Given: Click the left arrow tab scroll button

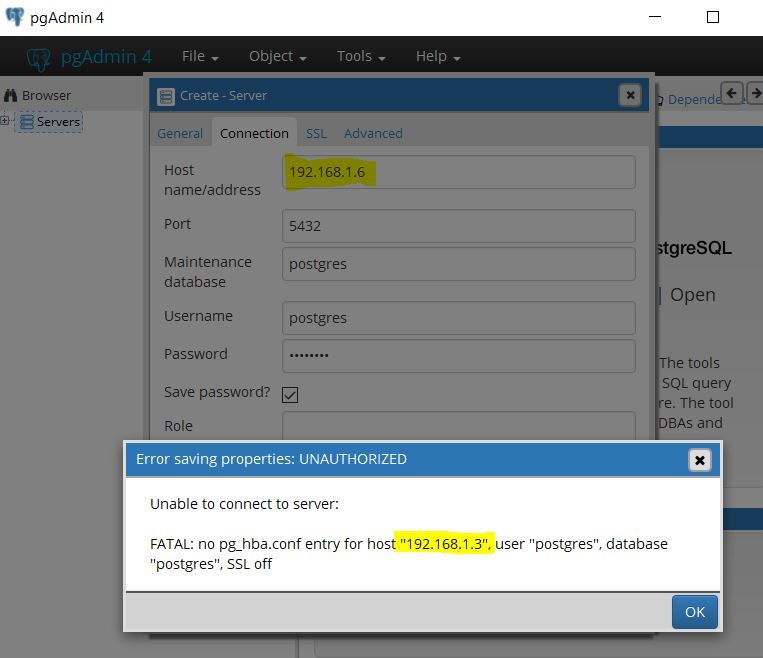Looking at the screenshot, I should pyautogui.click(x=731, y=92).
